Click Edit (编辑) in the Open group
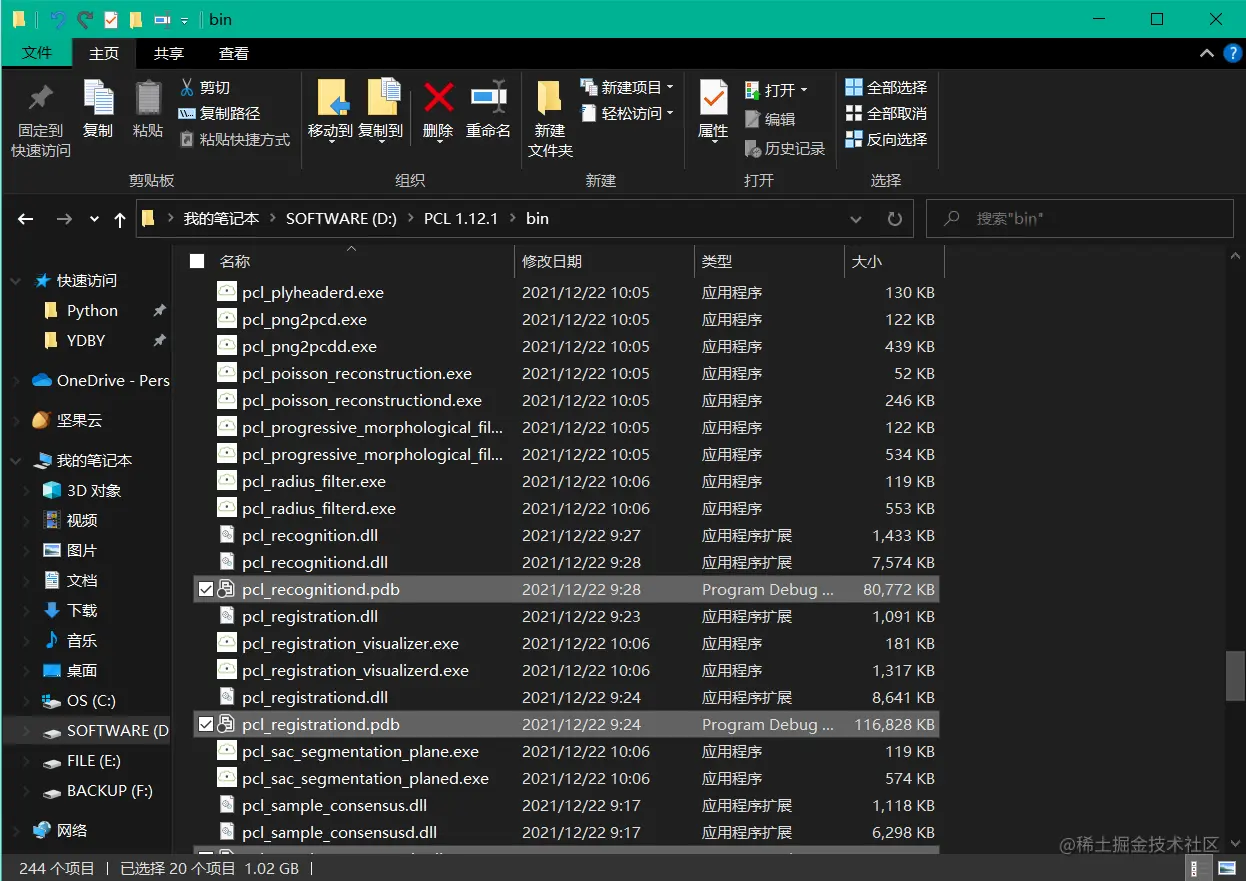1246x881 pixels. point(770,120)
